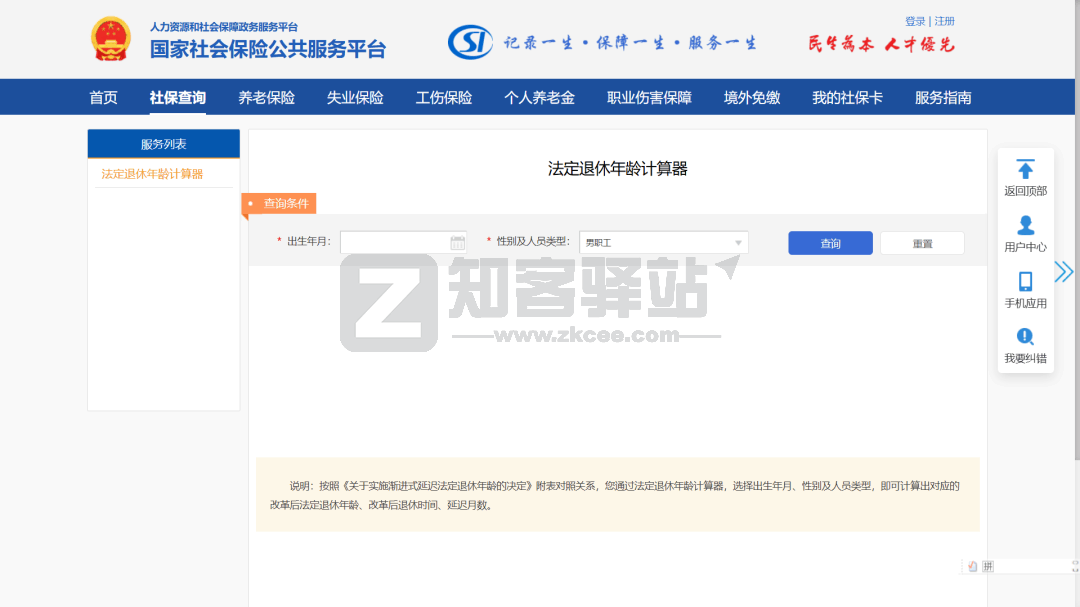Image resolution: width=1080 pixels, height=607 pixels.
Task: Click the 登录 login link
Action: [x=915, y=21]
